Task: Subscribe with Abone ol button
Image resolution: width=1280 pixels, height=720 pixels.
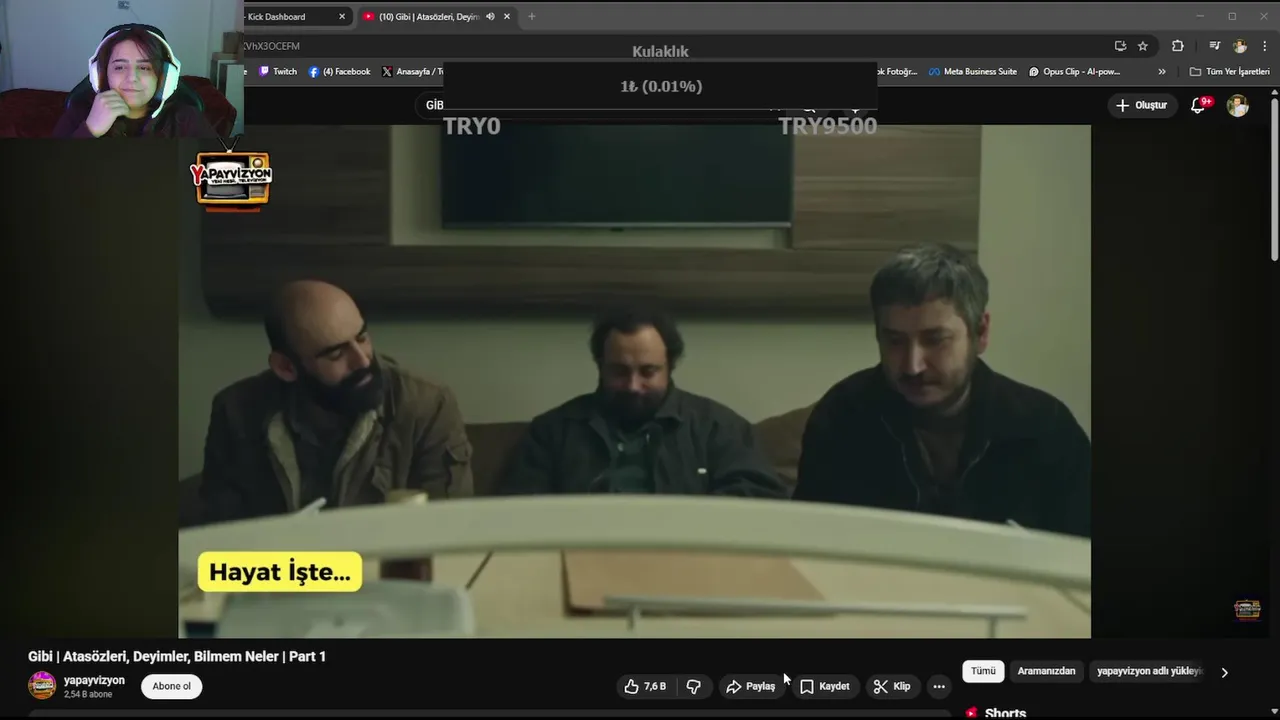Action: (x=171, y=686)
